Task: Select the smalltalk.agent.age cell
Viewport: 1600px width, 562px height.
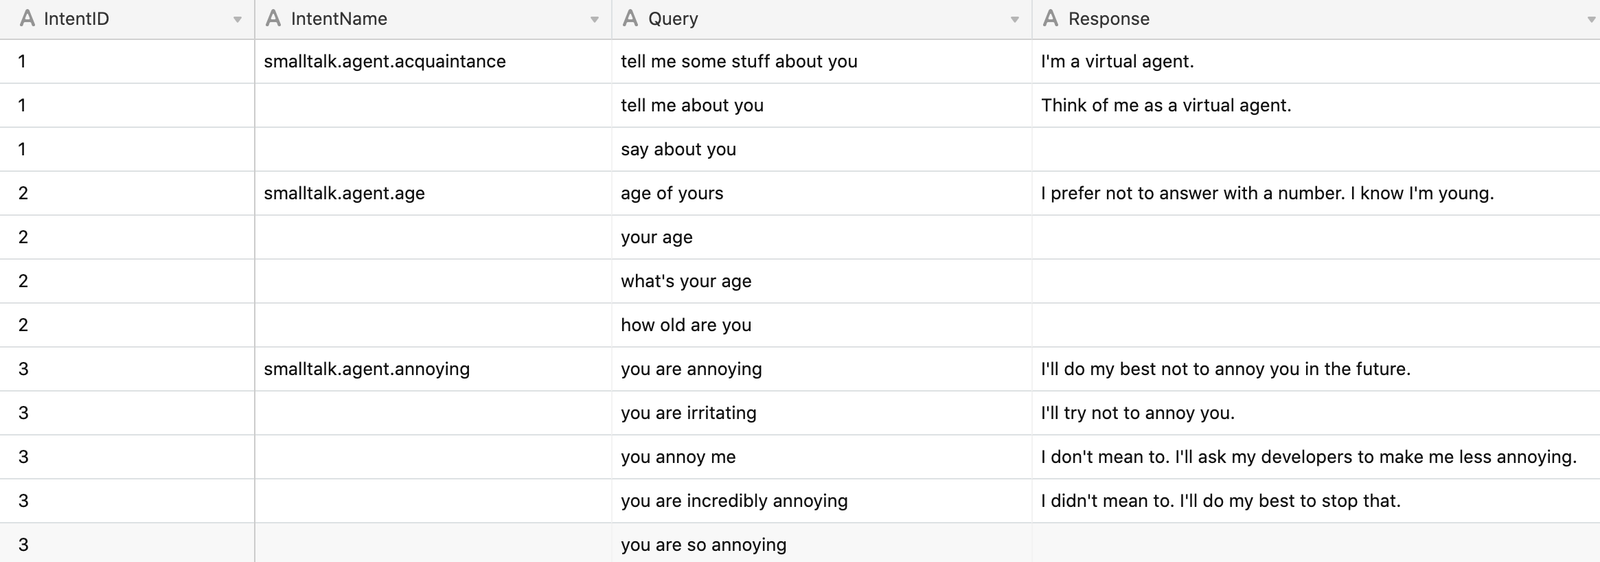Action: coord(344,194)
